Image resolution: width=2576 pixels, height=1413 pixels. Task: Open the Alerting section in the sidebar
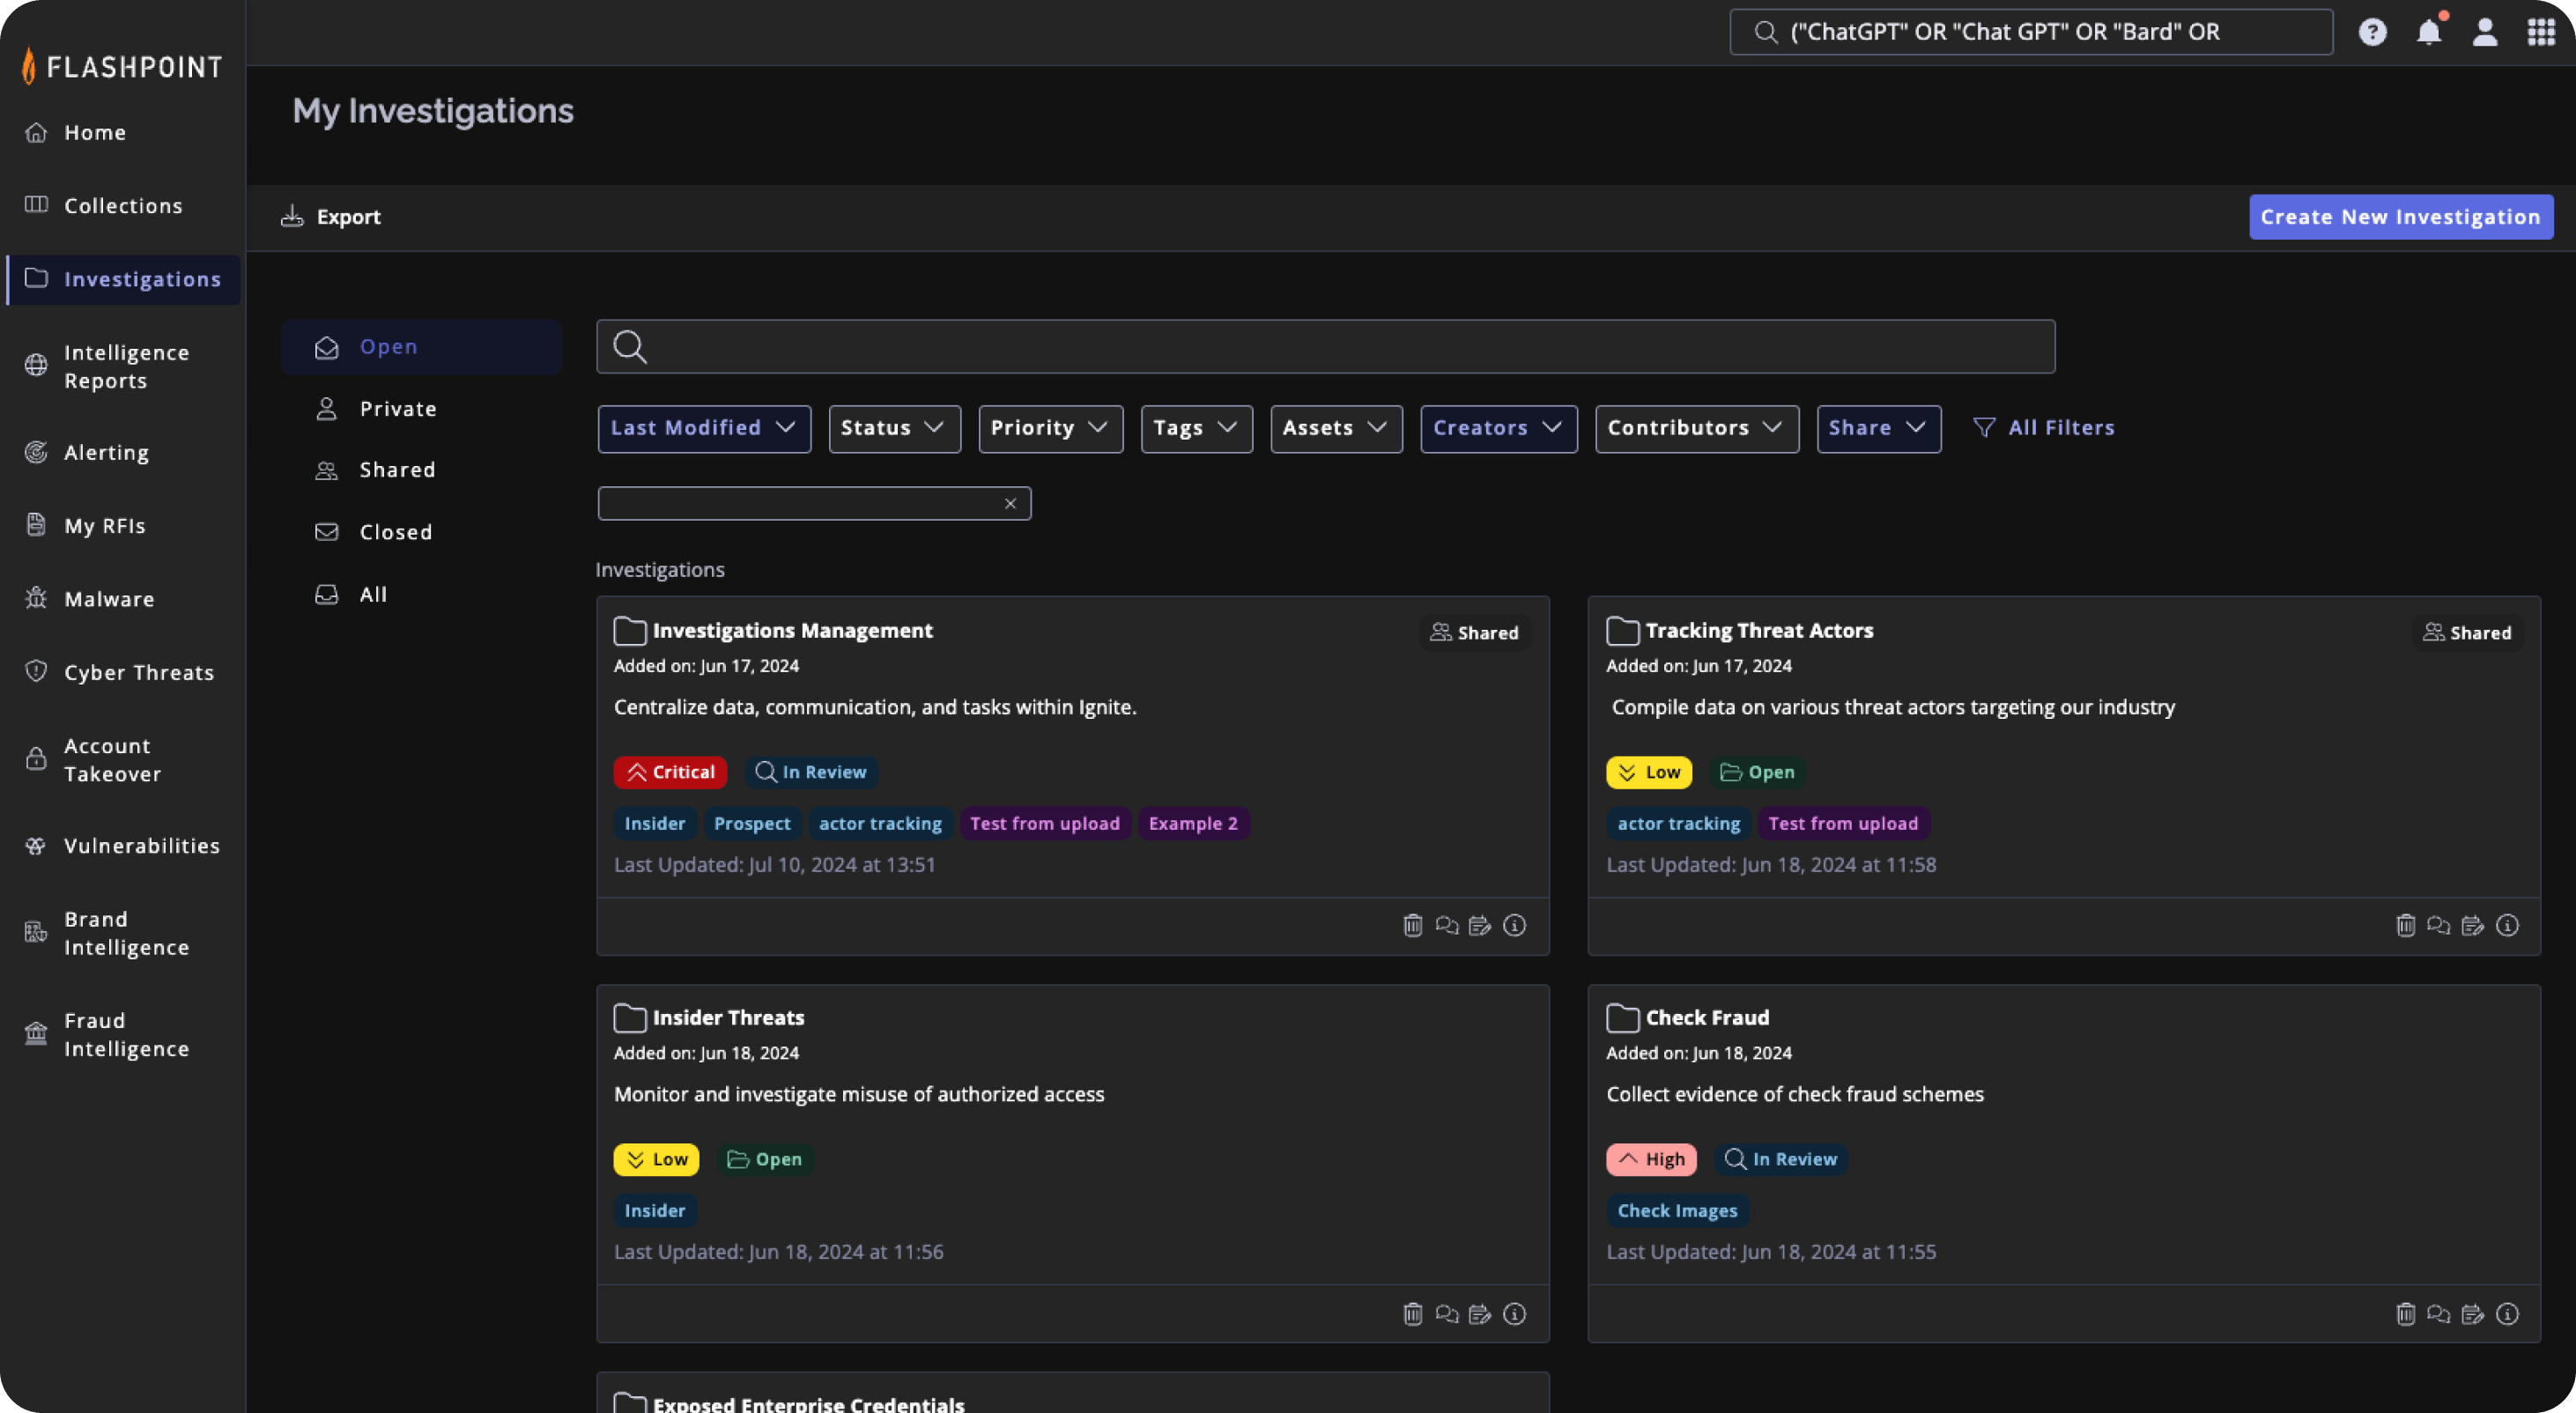pyautogui.click(x=106, y=452)
